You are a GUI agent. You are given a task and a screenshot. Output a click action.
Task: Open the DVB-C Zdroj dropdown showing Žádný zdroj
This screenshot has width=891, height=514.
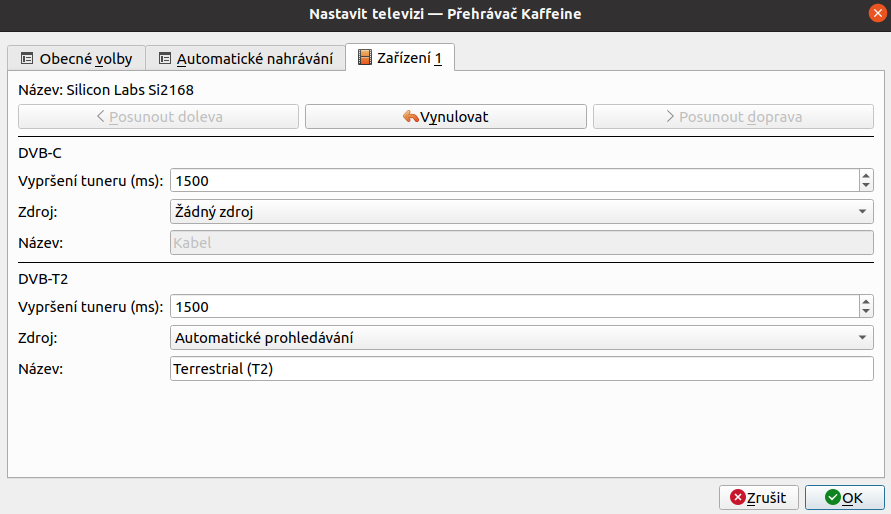tap(522, 211)
